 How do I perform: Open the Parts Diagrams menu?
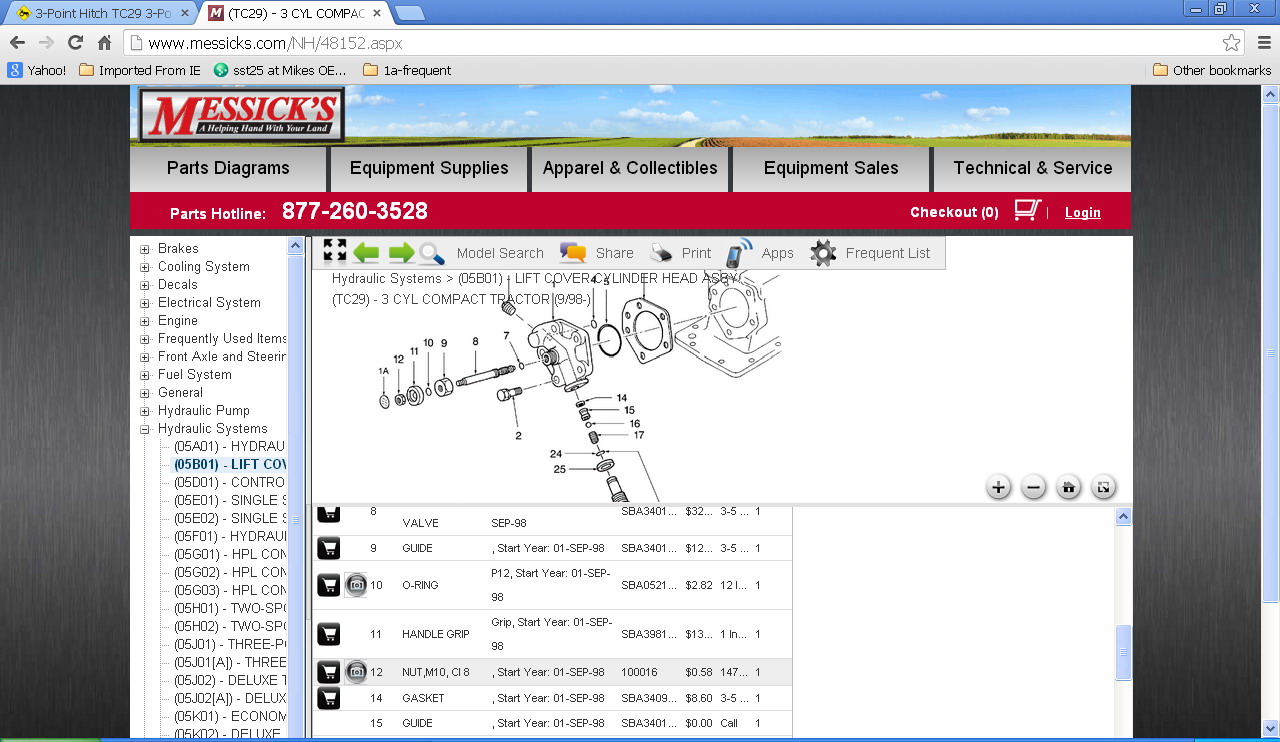pos(228,168)
